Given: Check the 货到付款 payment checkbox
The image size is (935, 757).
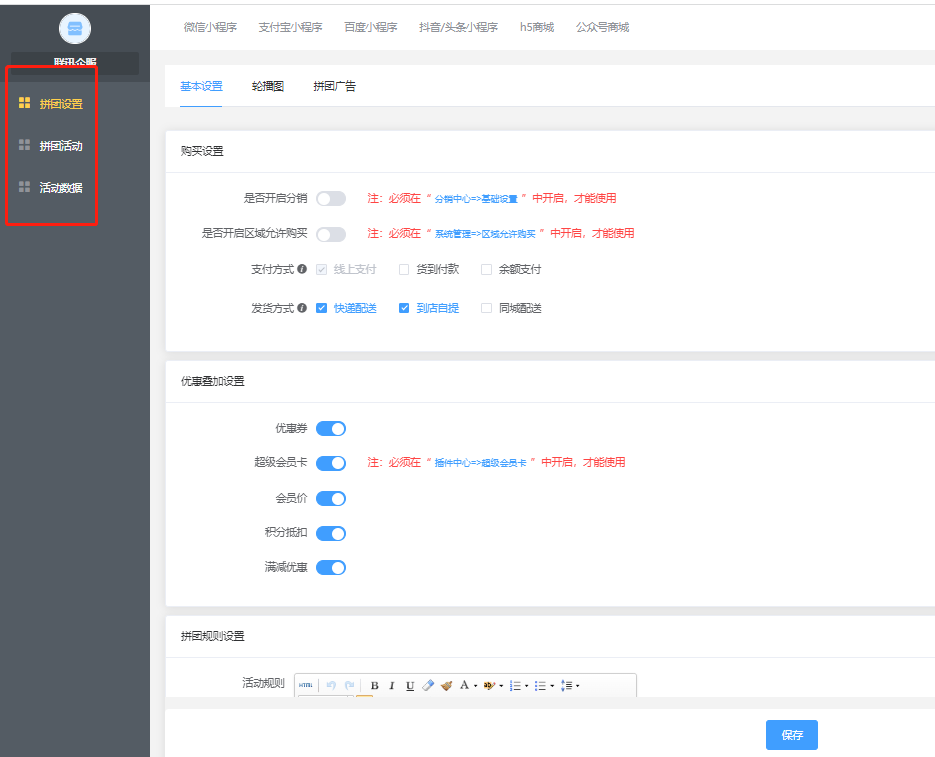Looking at the screenshot, I should (404, 270).
